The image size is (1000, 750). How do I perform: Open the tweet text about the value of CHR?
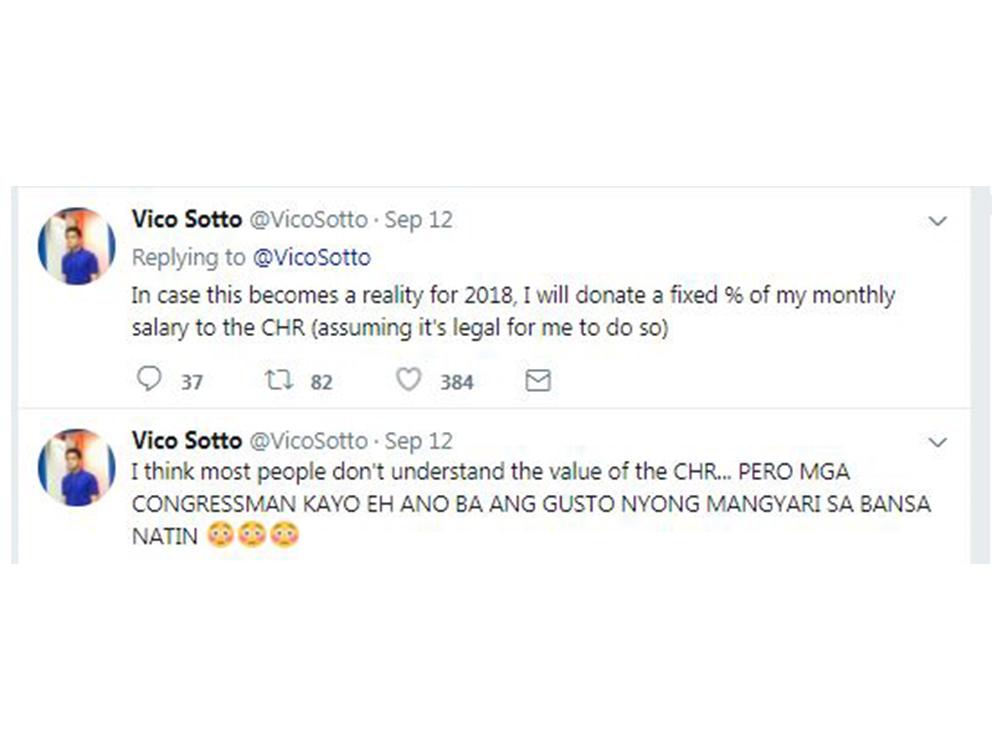click(530, 503)
